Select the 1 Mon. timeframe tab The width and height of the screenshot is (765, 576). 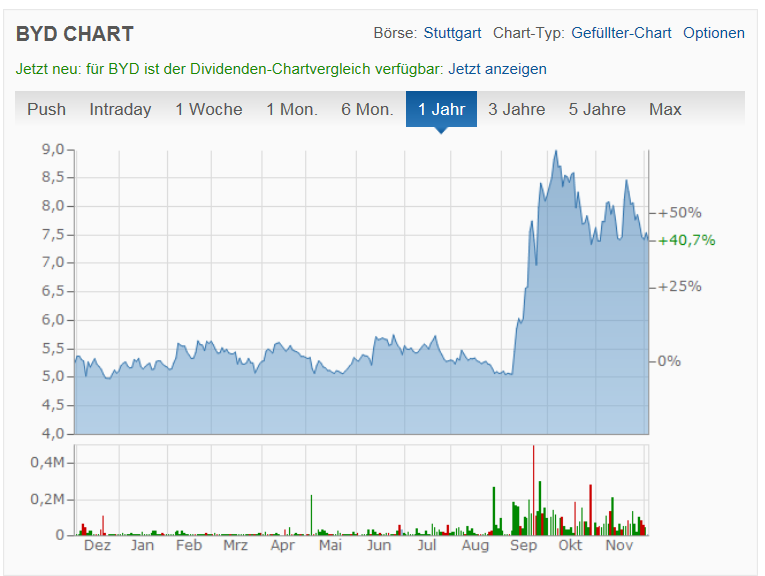coord(292,109)
